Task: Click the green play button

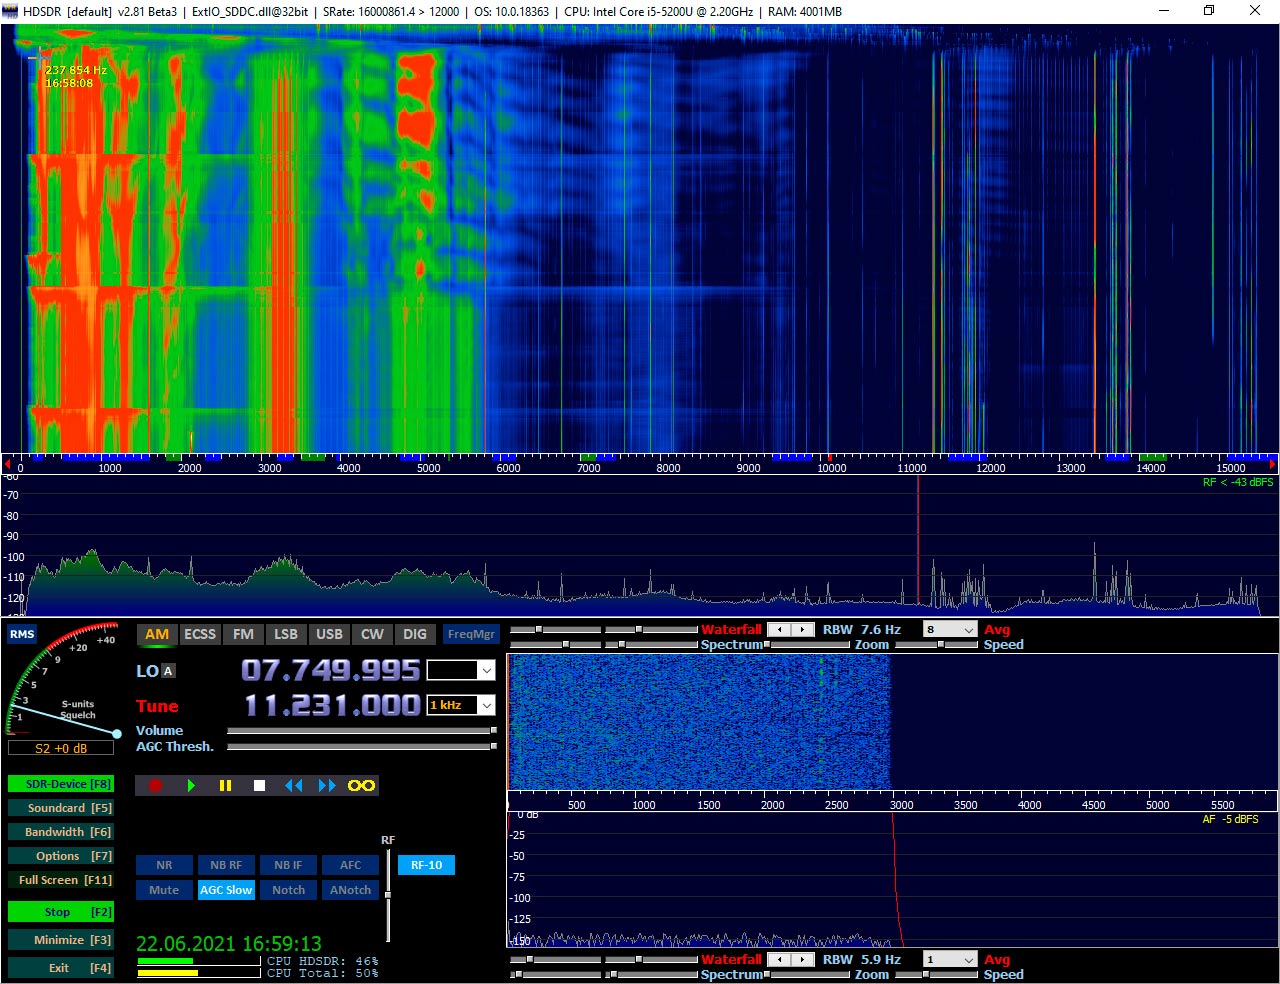Action: pos(191,786)
